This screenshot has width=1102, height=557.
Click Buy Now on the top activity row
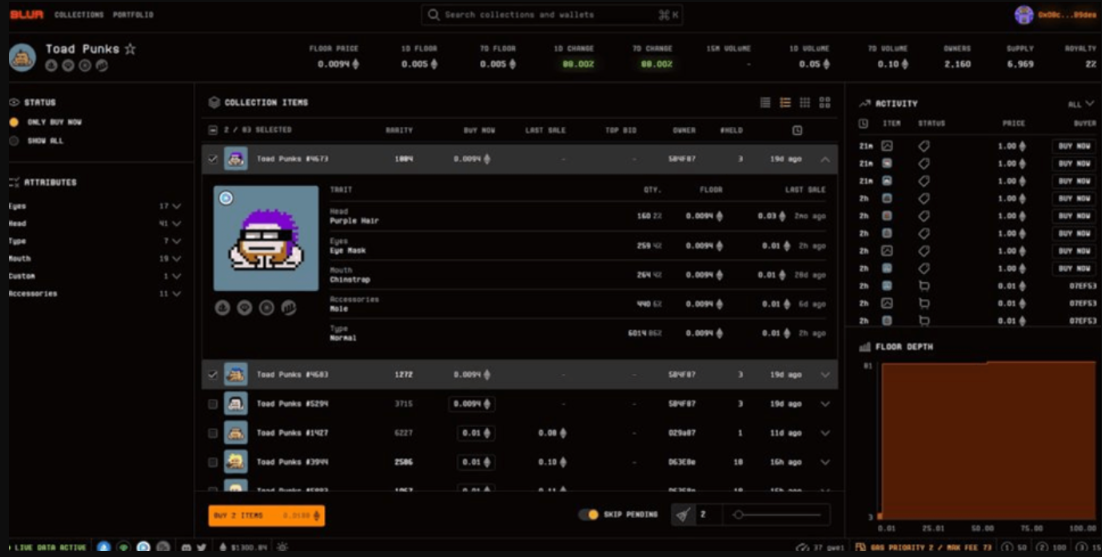[x=1074, y=146]
